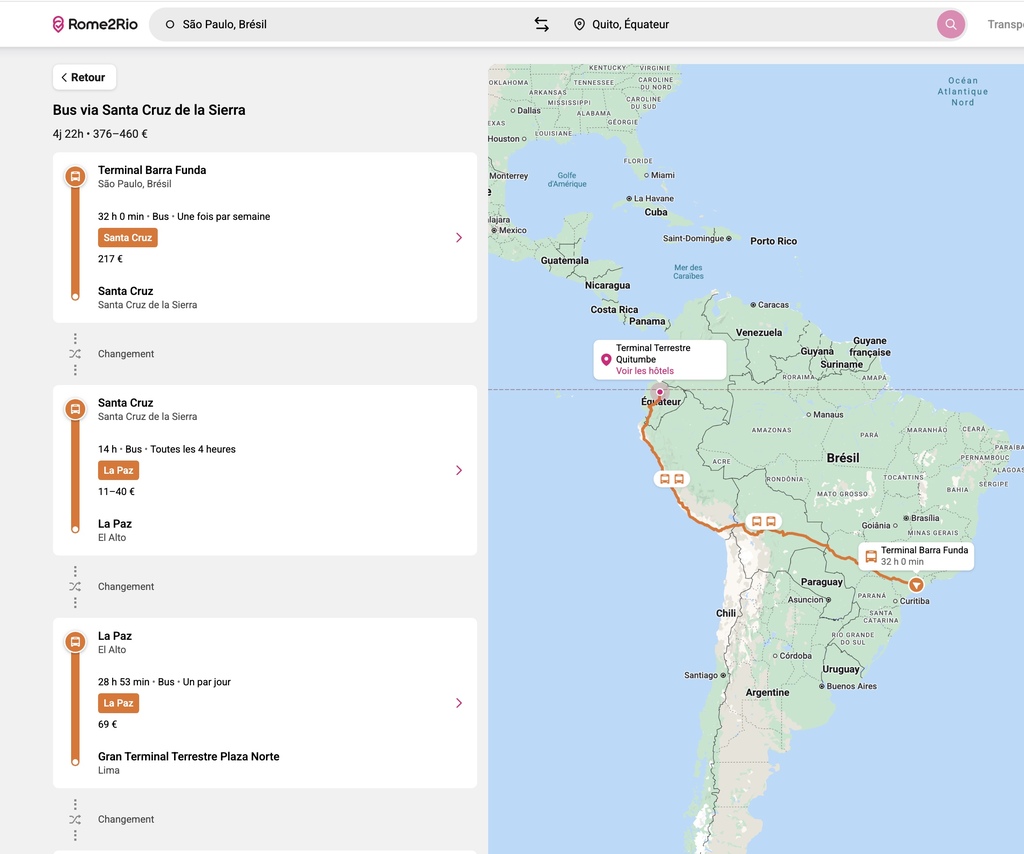The height and width of the screenshot is (854, 1024).
Task: Expand the São Paulo to Santa Cruz segment
Action: (x=459, y=238)
